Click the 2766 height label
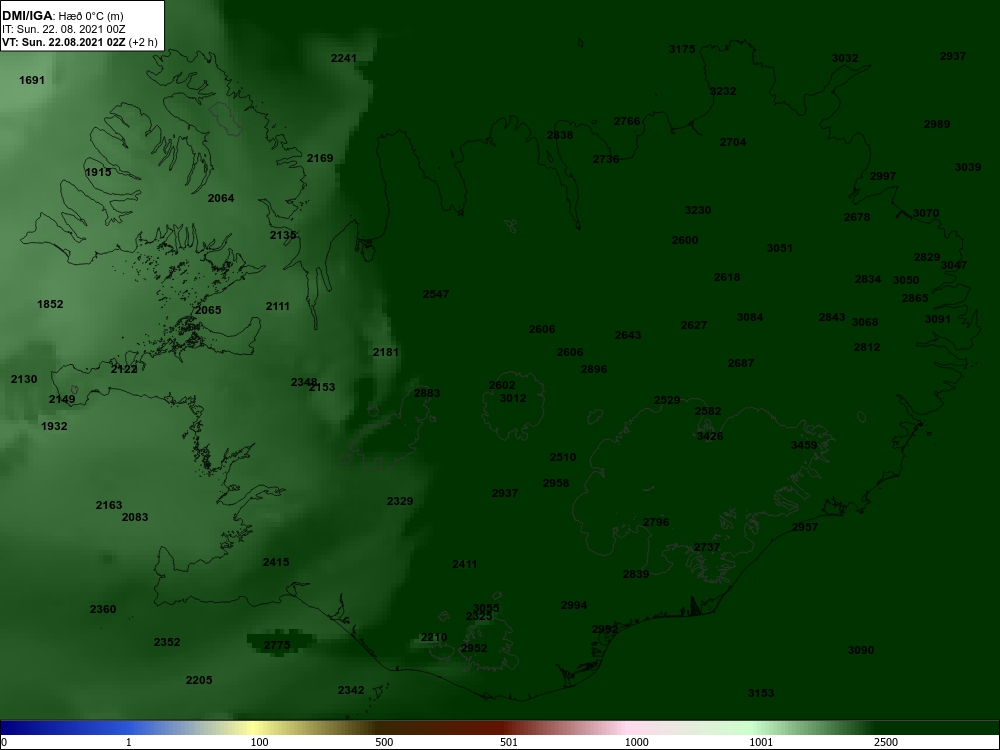 coord(627,121)
